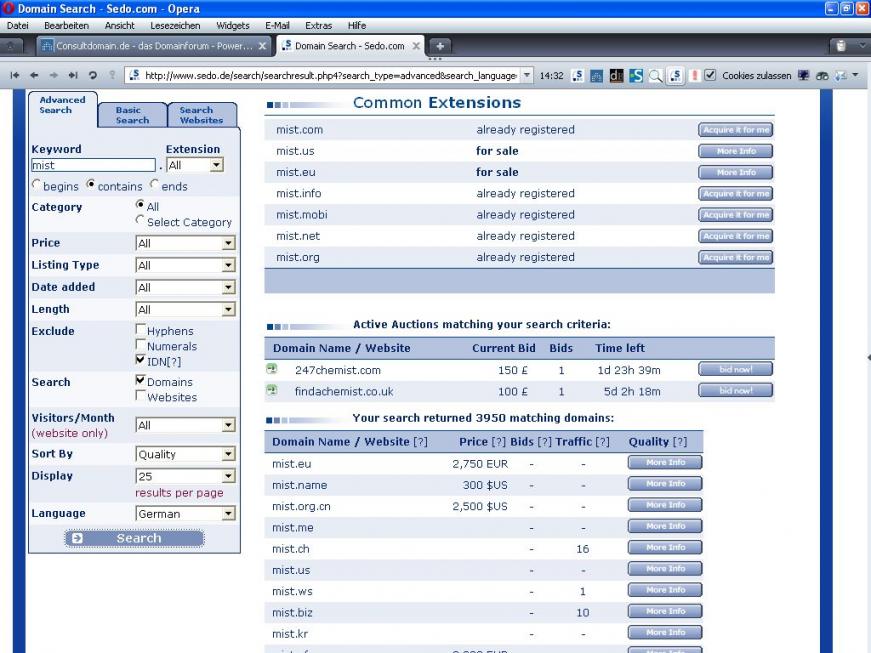This screenshot has width=871, height=653.
Task: Open the closed tabs trash icon
Action: pyautogui.click(x=841, y=46)
